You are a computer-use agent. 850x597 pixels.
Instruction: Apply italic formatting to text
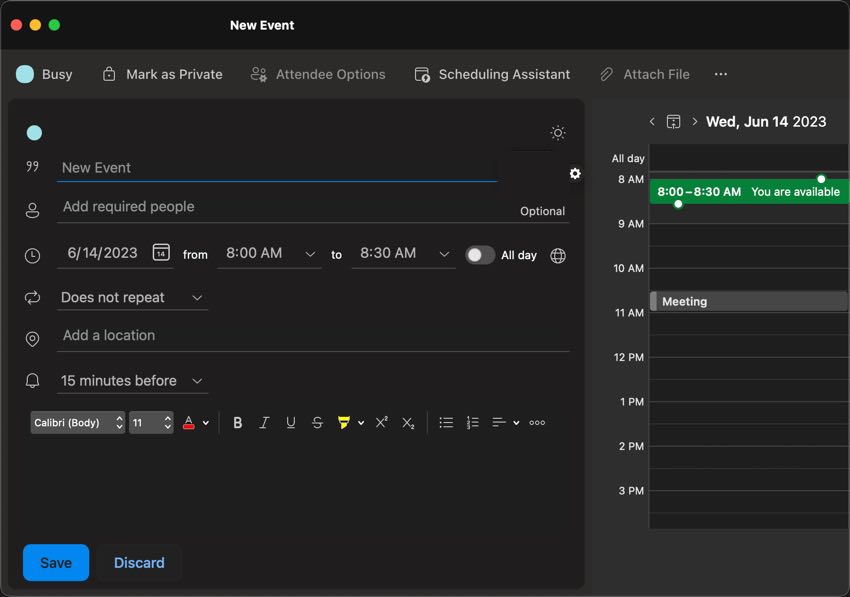pyautogui.click(x=264, y=423)
